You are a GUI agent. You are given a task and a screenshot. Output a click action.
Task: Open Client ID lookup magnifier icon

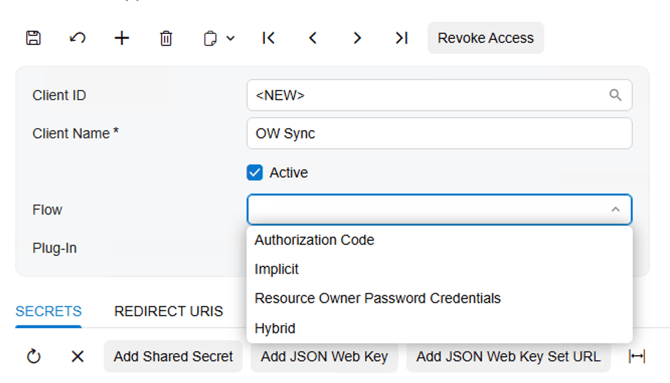pyautogui.click(x=615, y=95)
